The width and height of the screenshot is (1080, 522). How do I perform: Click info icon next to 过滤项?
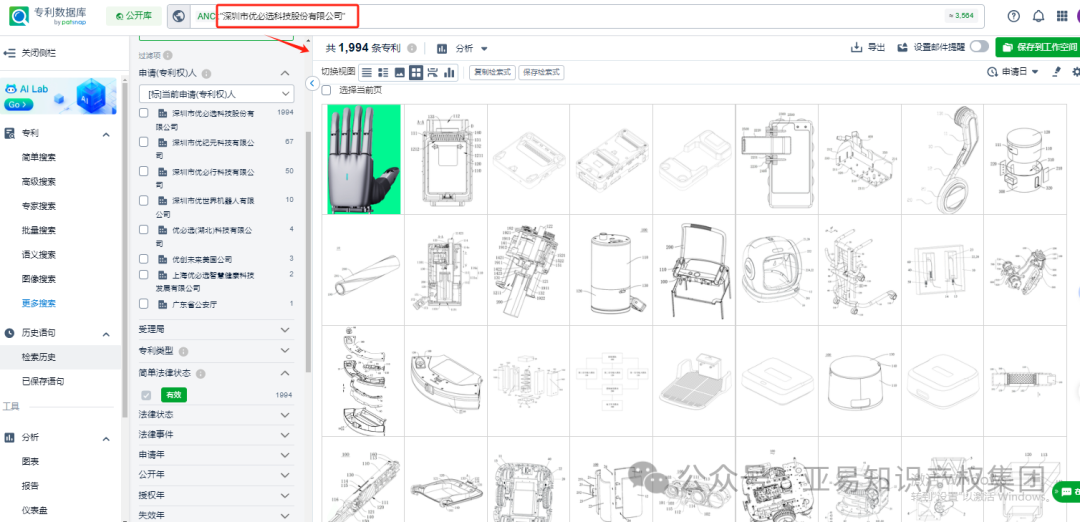tap(168, 56)
